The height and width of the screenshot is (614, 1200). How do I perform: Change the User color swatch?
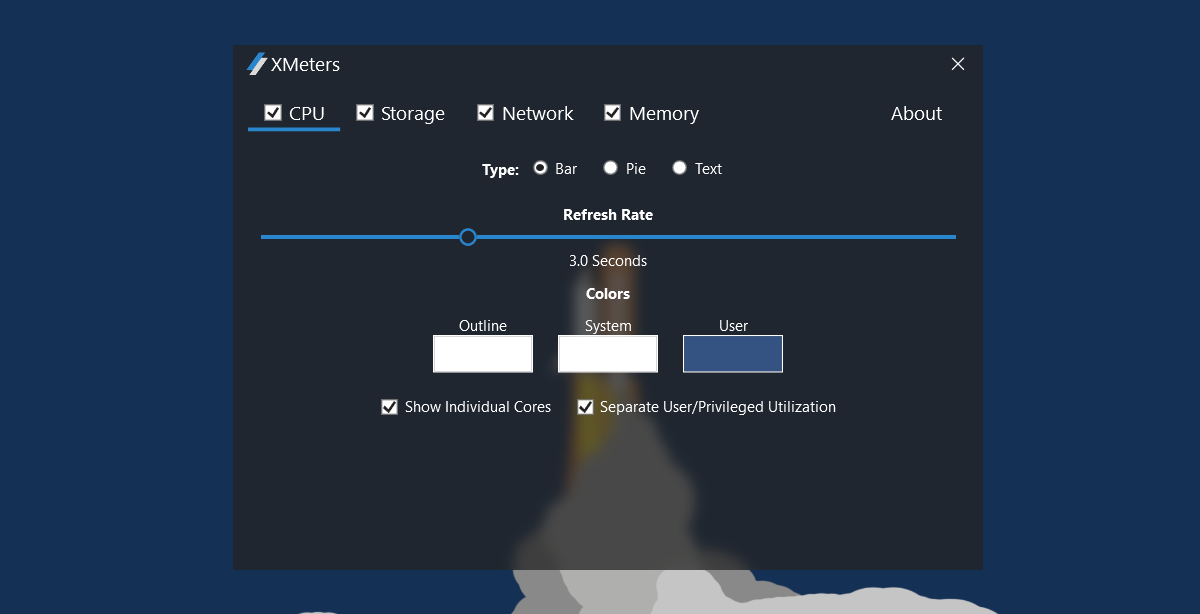[733, 354]
